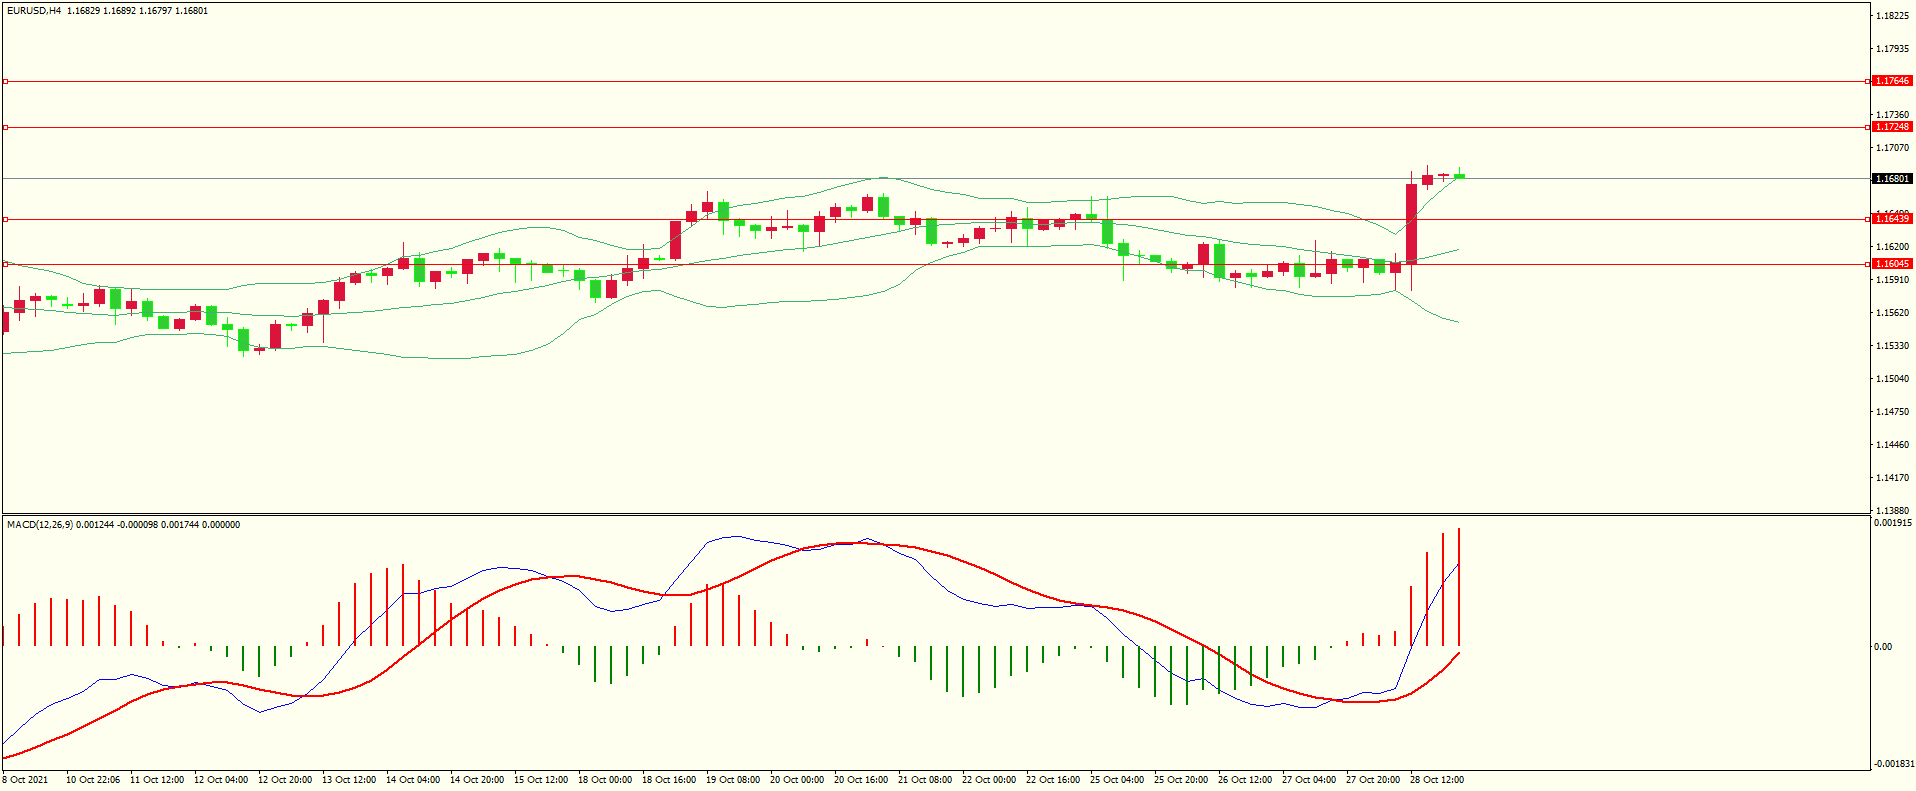Viewport: 1916px width, 791px height.
Task: Click the 19 Oct 08:00 time label
Action: 733,780
